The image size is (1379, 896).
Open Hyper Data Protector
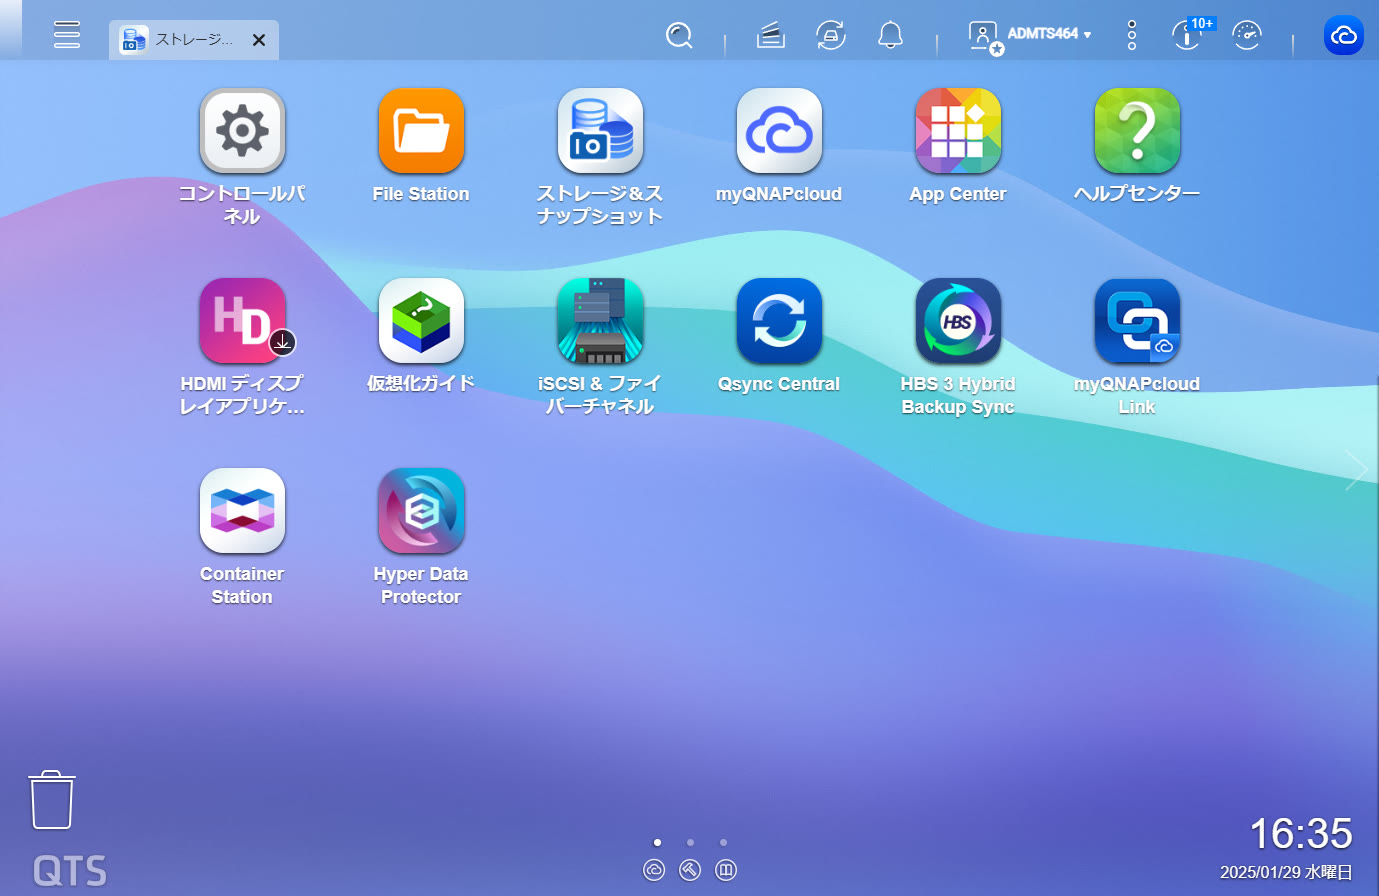[x=421, y=511]
